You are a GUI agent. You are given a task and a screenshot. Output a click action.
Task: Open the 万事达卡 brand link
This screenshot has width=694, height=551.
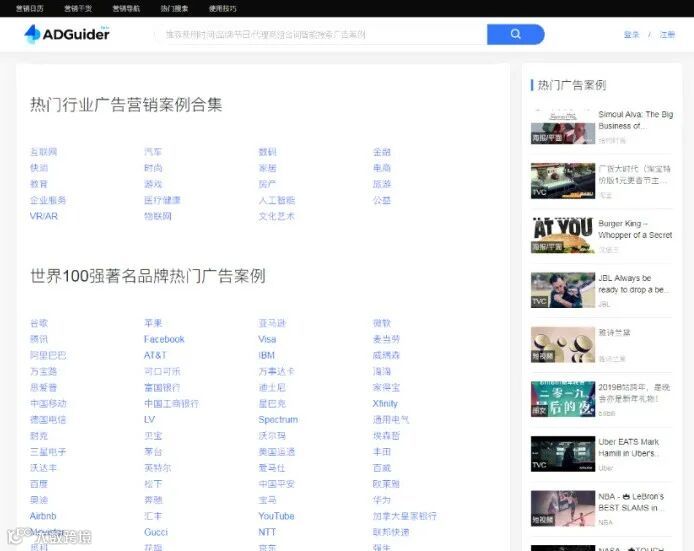pyautogui.click(x=277, y=371)
